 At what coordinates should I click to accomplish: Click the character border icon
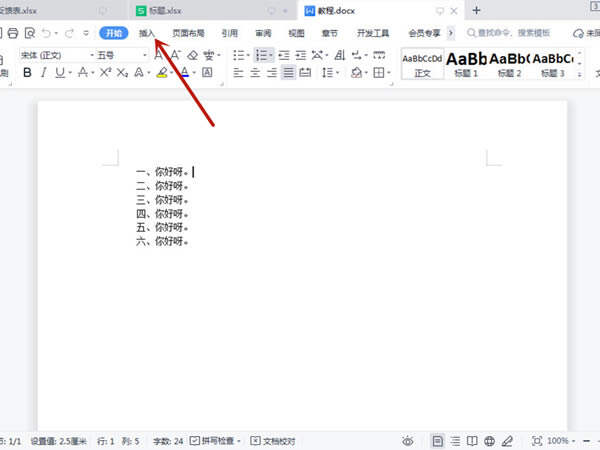coord(207,72)
